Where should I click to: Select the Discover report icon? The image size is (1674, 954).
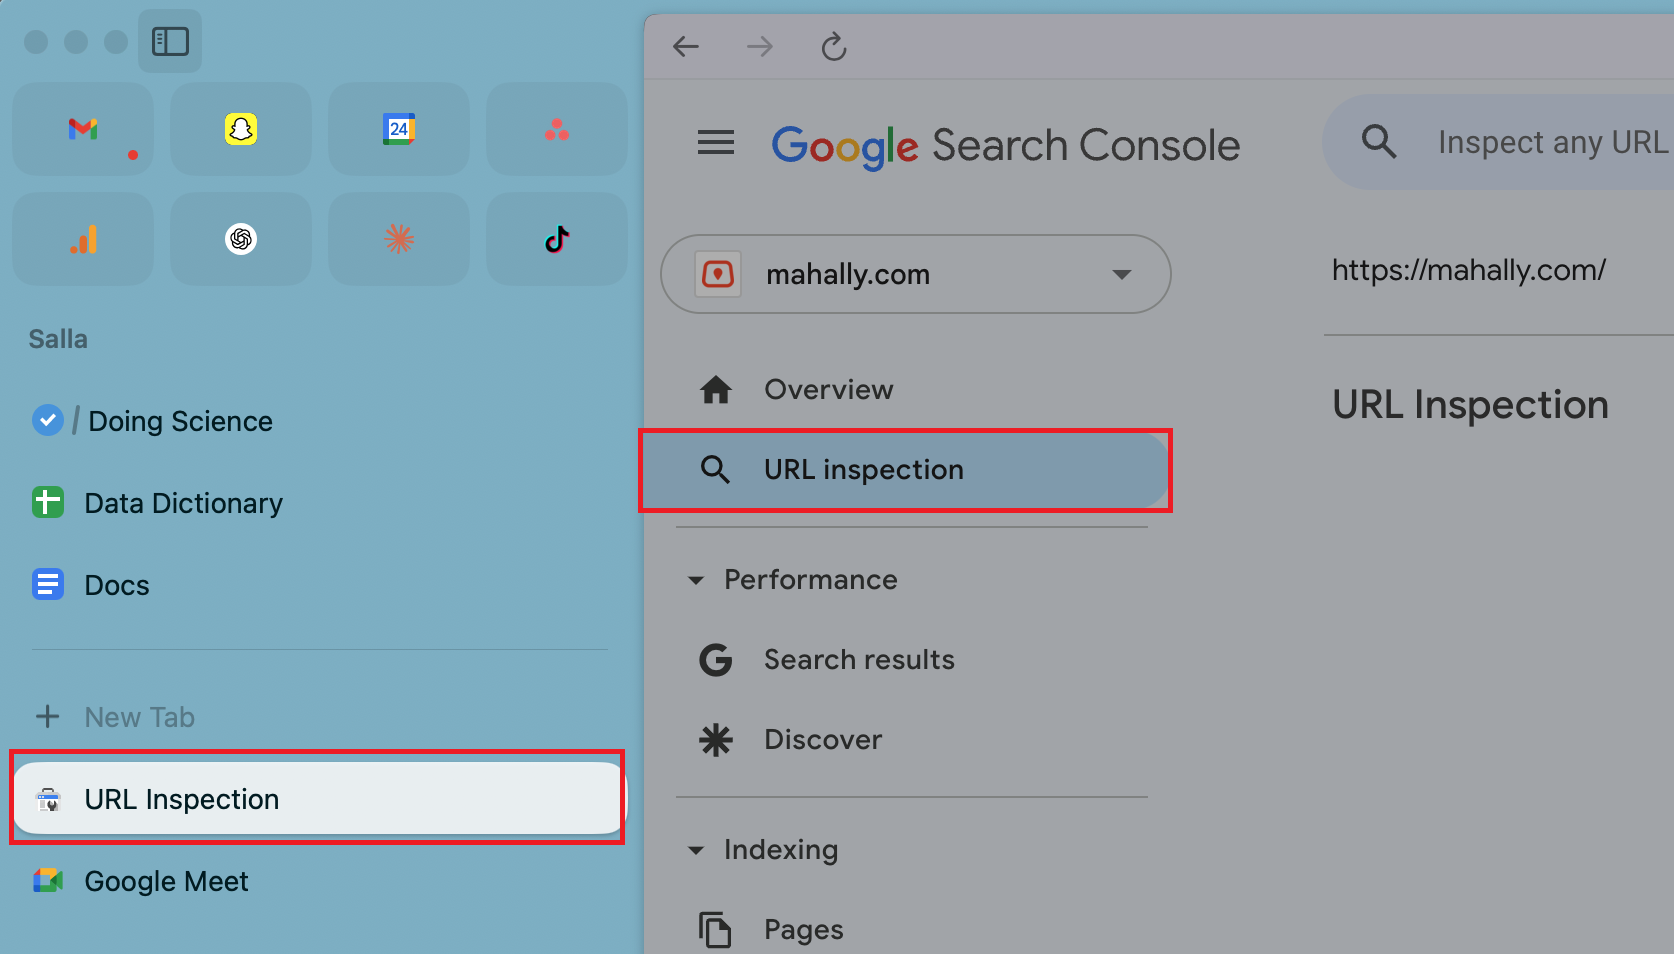(716, 739)
